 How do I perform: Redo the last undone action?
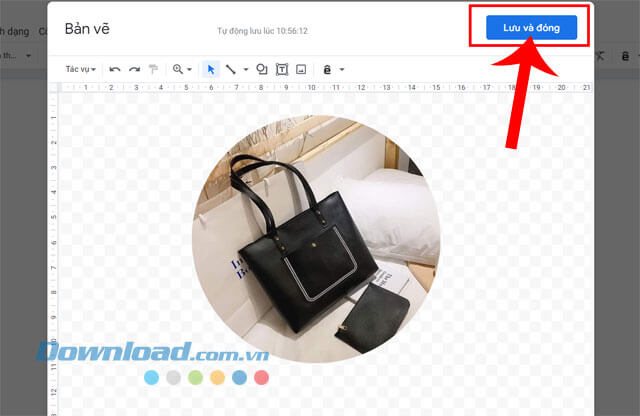click(134, 69)
